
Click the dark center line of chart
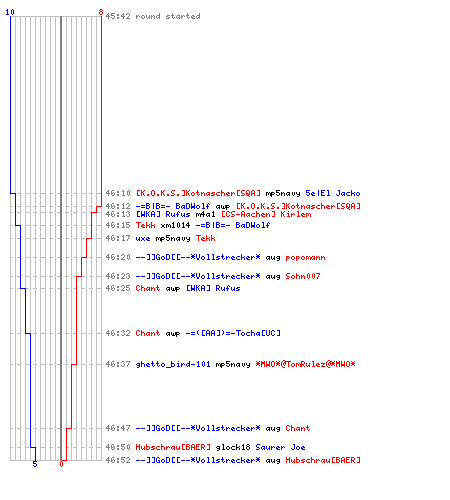[x=61, y=238]
